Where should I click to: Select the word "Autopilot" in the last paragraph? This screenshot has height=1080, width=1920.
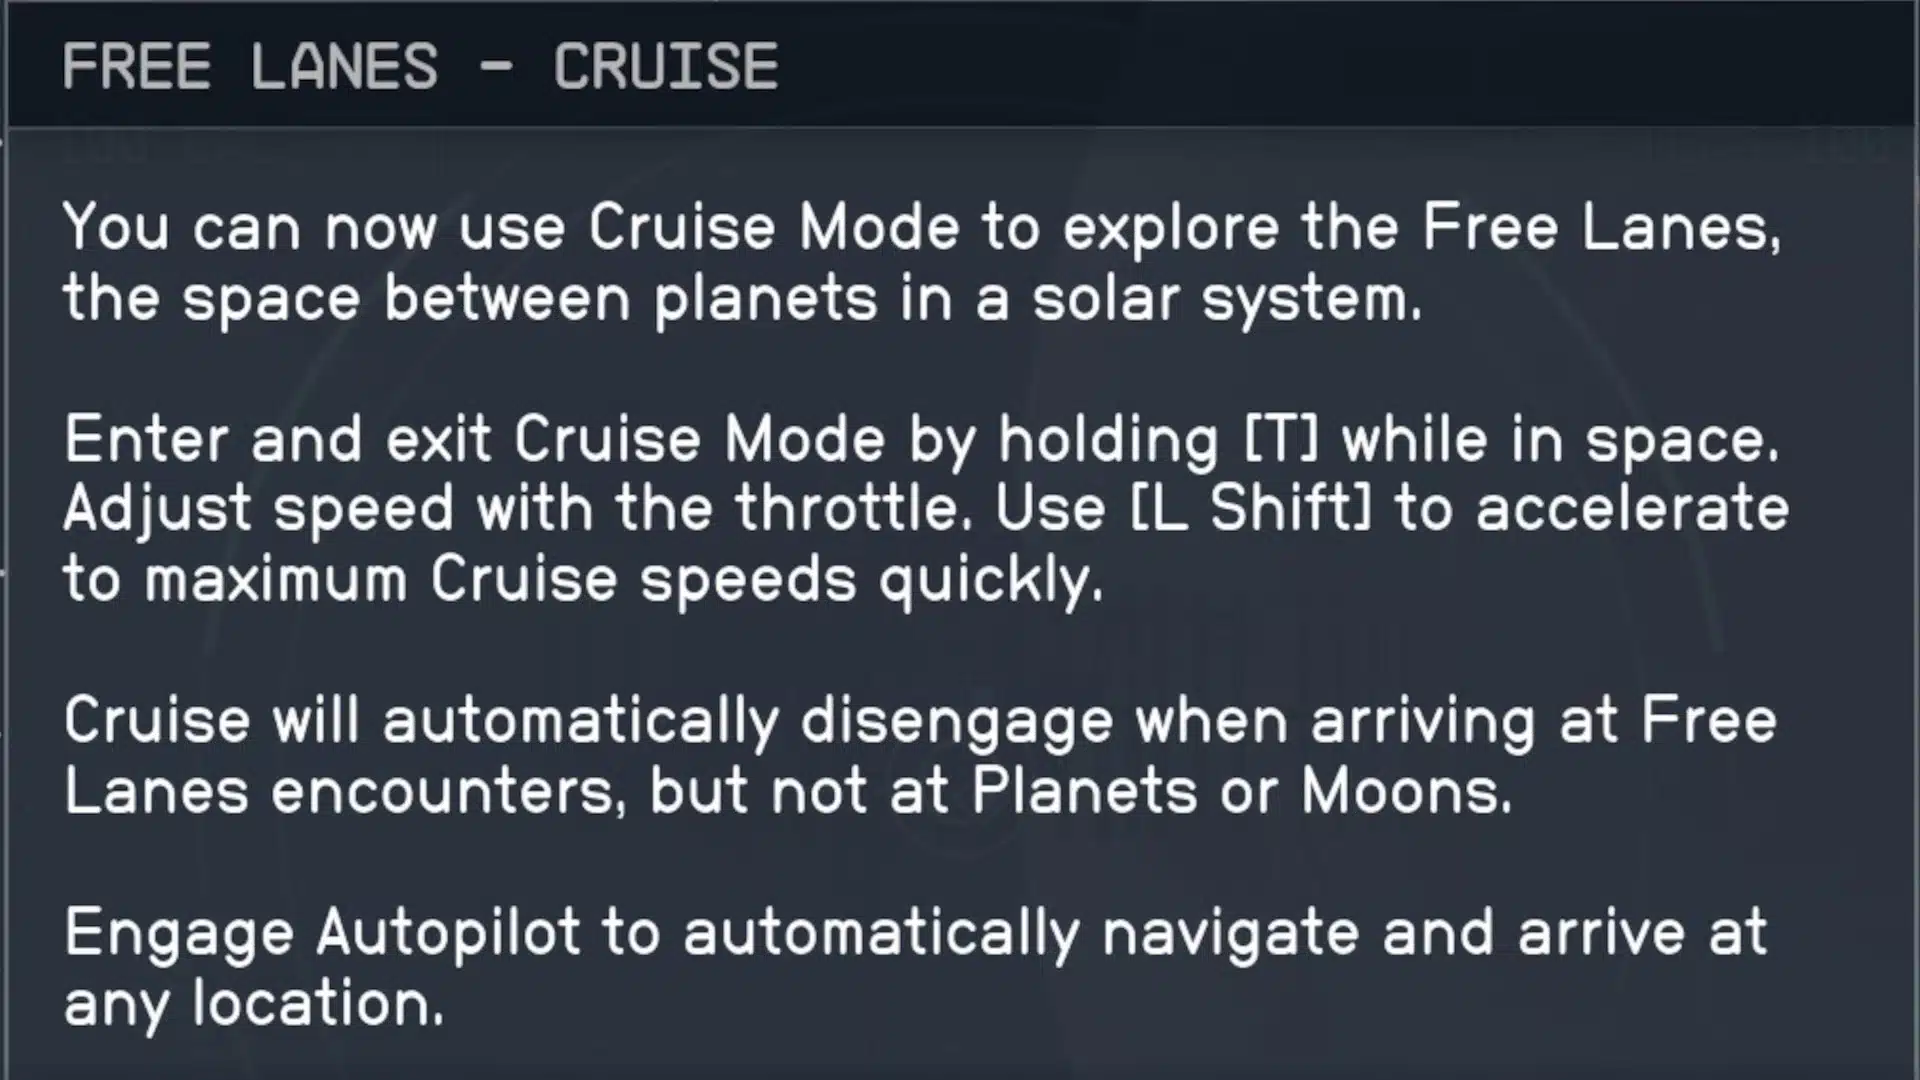[x=448, y=932]
